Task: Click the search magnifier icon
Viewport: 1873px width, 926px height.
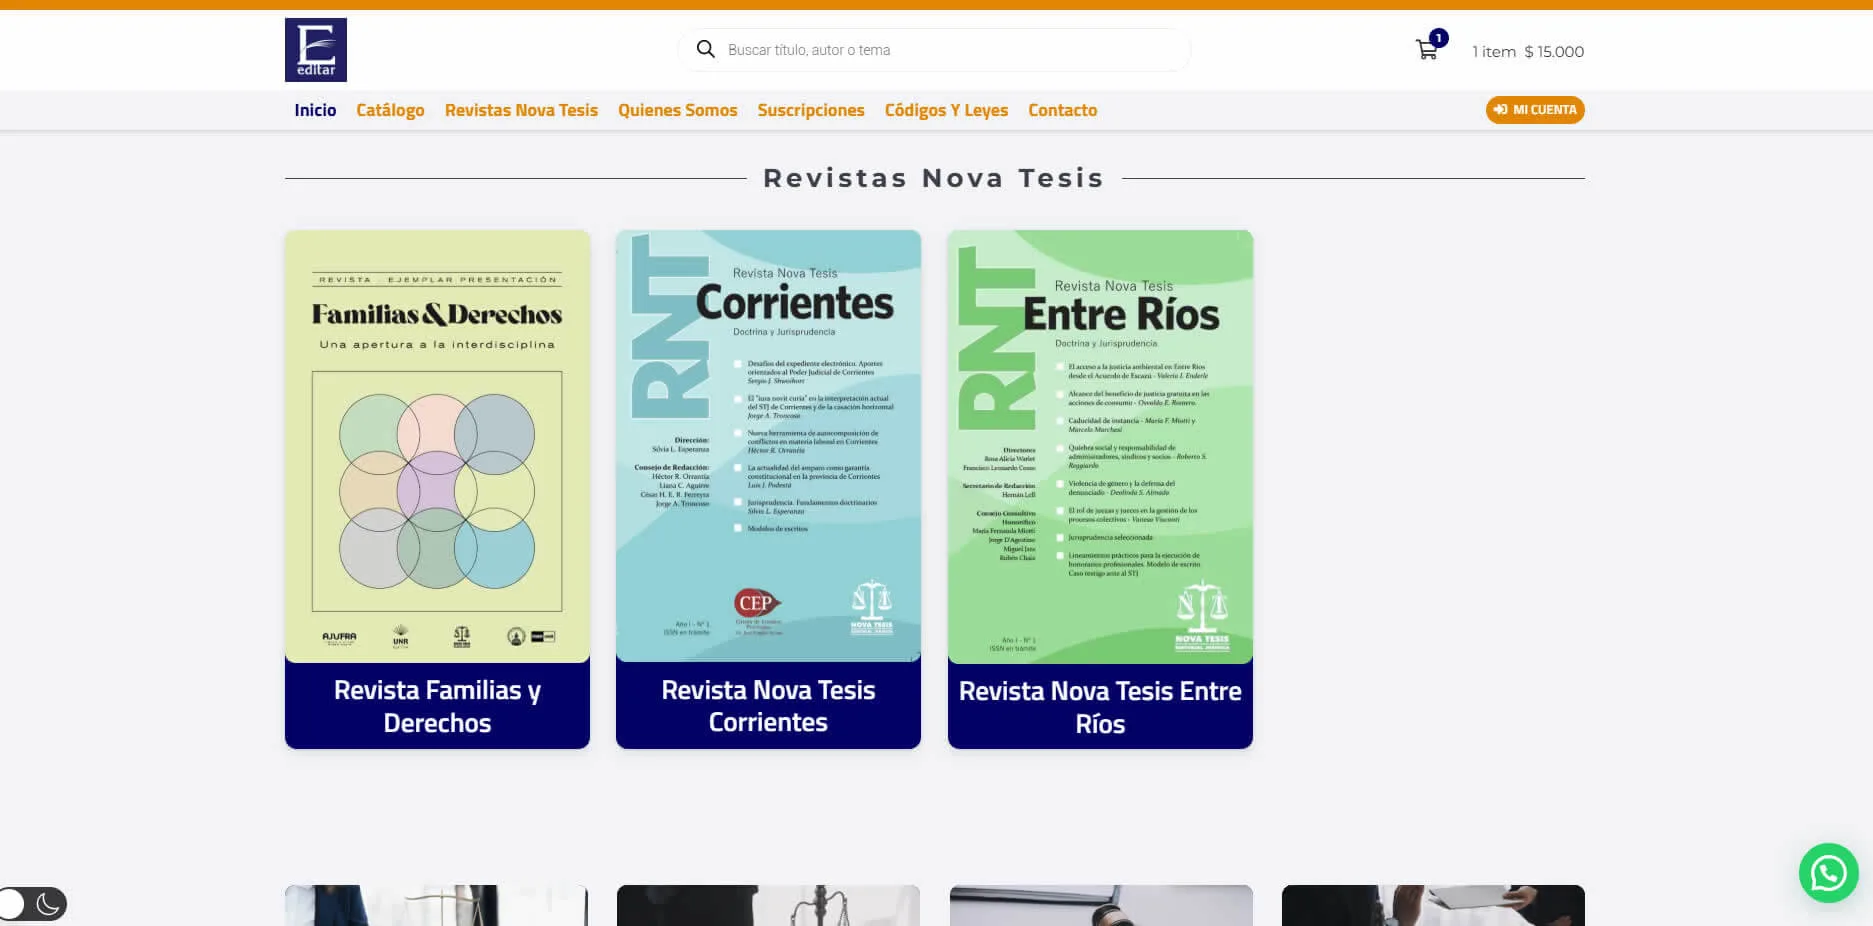Action: click(x=706, y=49)
